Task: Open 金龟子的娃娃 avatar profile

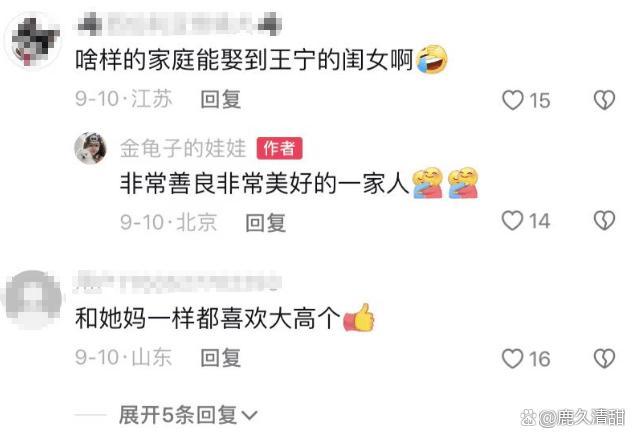Action: pos(90,148)
